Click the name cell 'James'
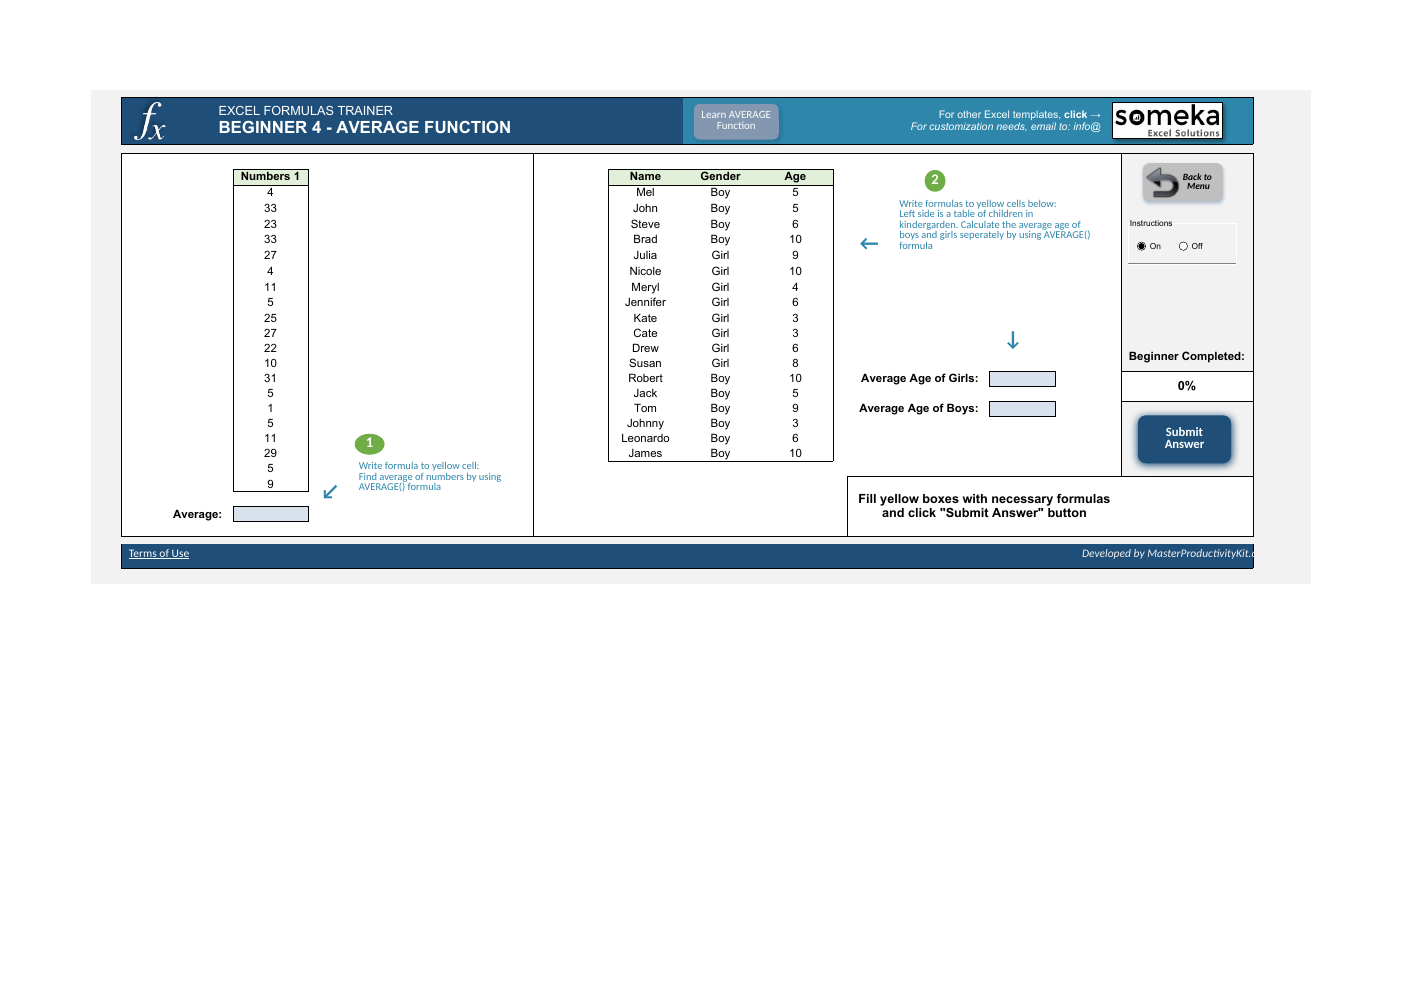 pos(645,454)
